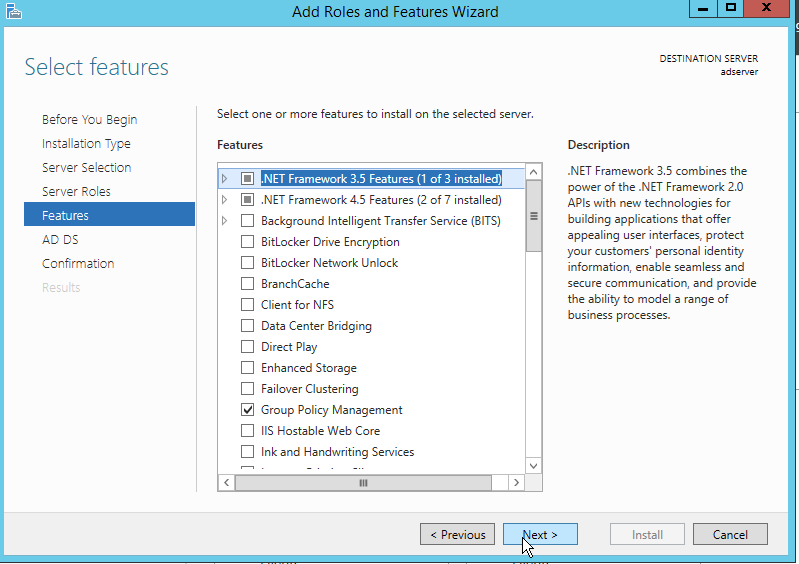Minimize the Add Roles and Features Wizard

click(704, 8)
